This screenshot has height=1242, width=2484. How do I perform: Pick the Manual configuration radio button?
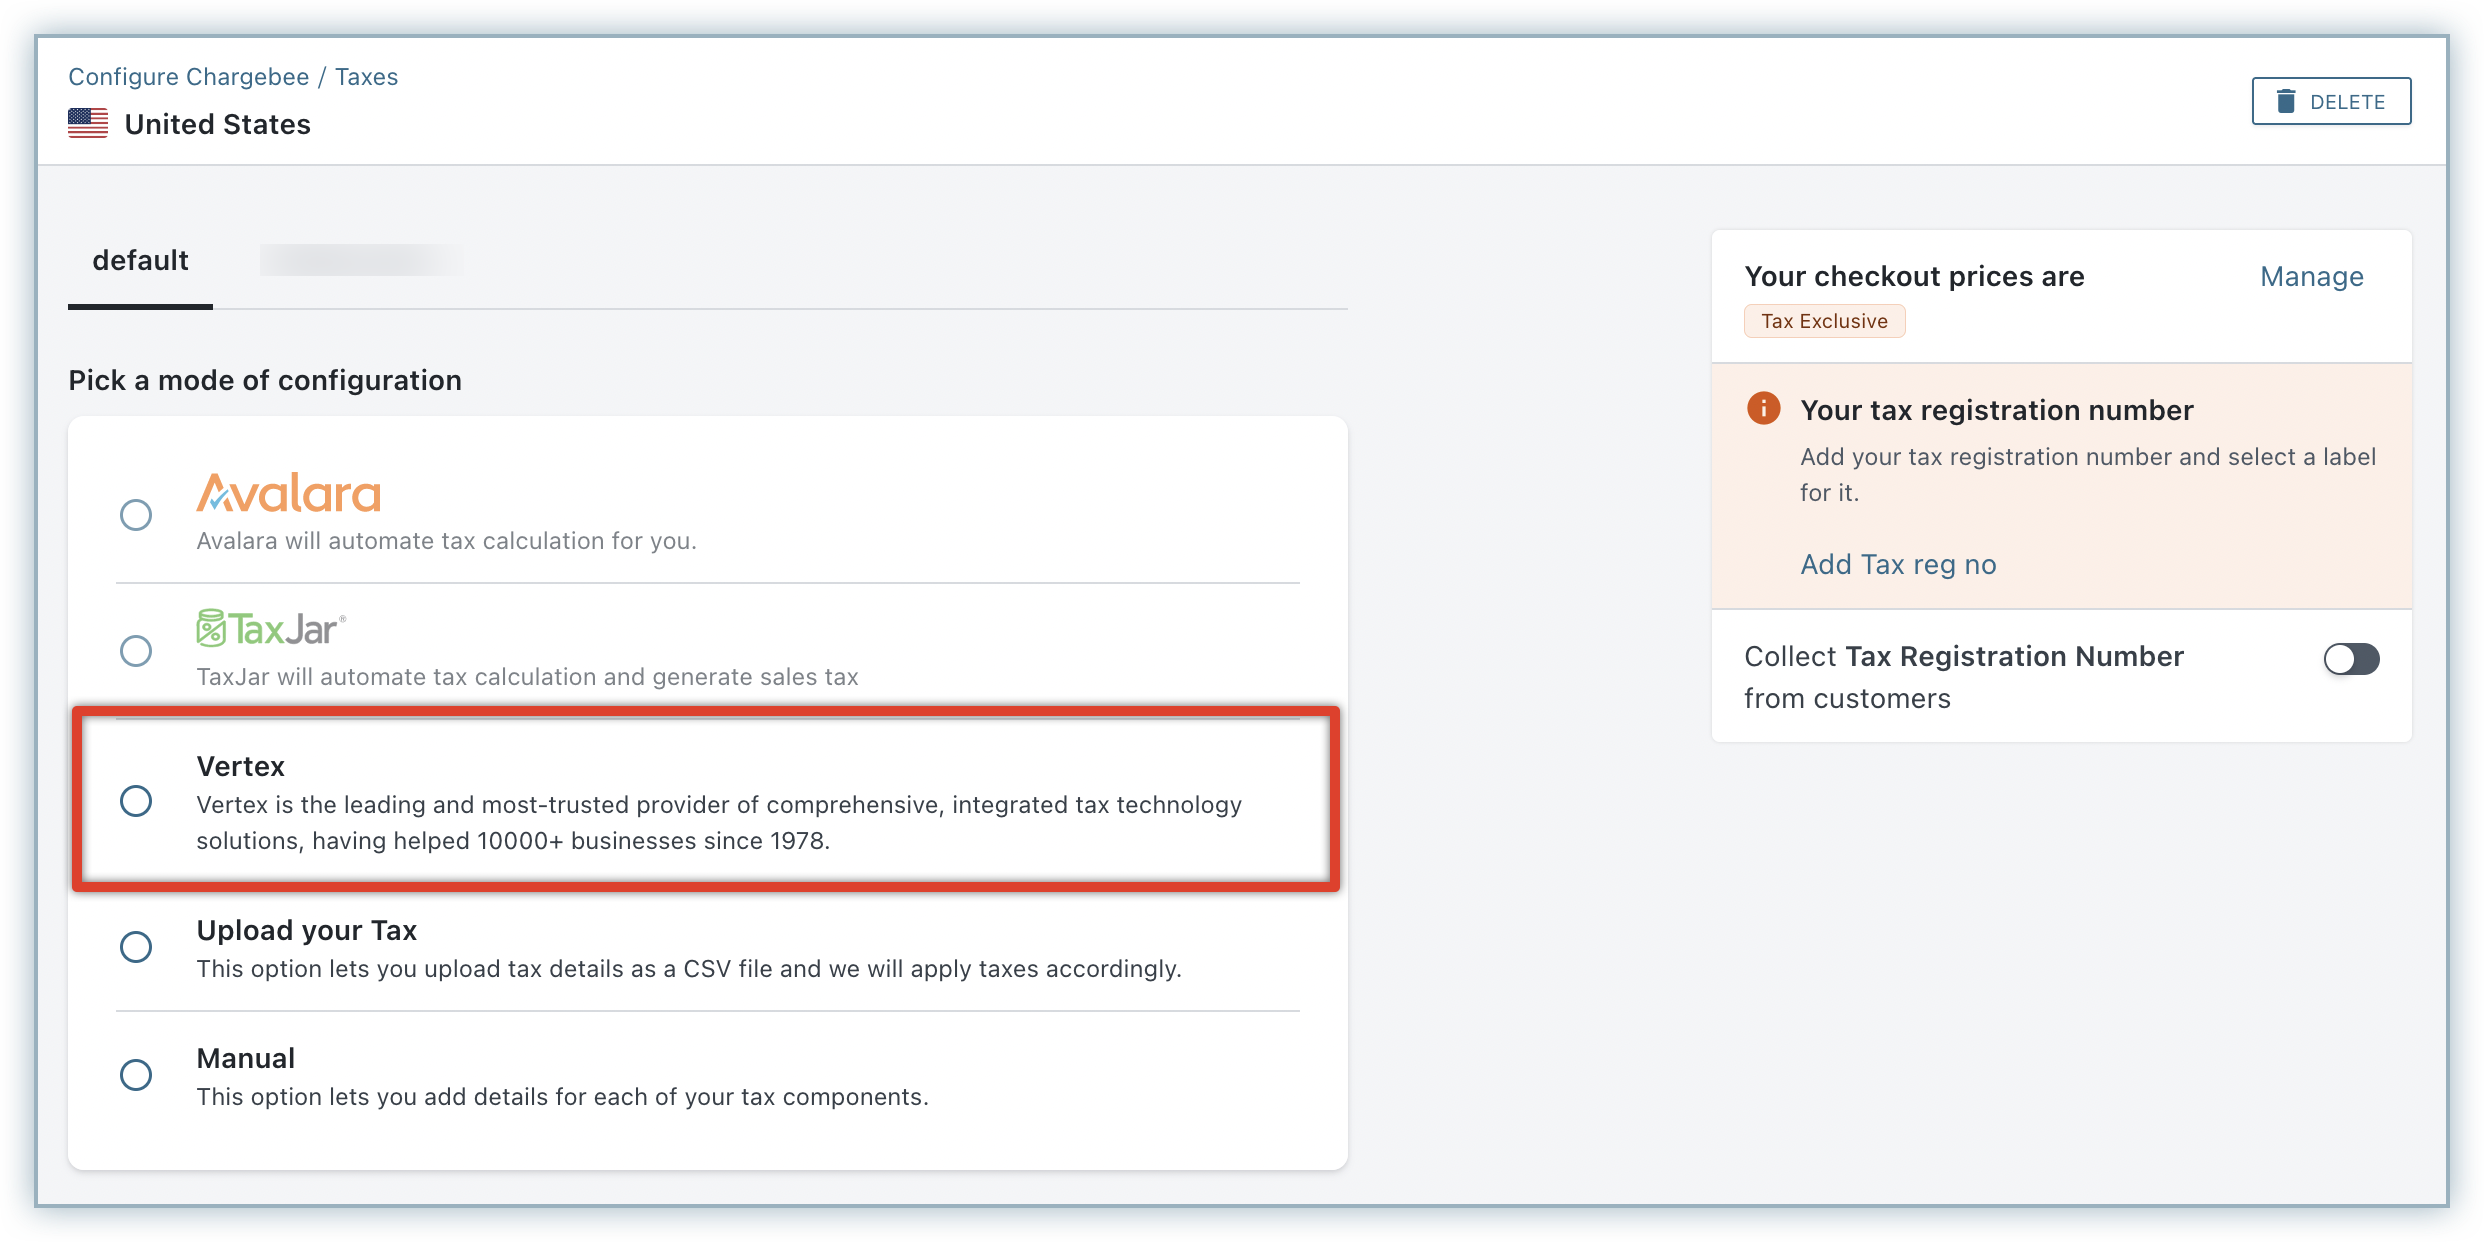click(x=136, y=1075)
